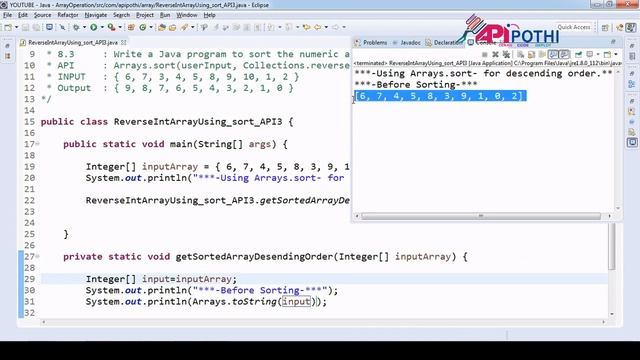Open the Source menu
The width and height of the screenshot is (640, 360).
[42, 15]
